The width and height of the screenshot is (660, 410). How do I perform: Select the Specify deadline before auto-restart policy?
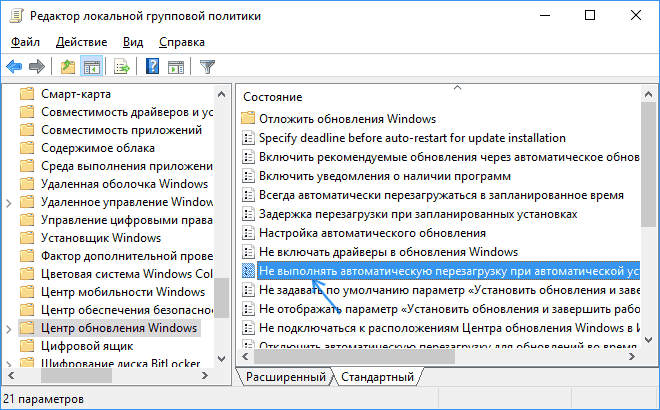(412, 138)
